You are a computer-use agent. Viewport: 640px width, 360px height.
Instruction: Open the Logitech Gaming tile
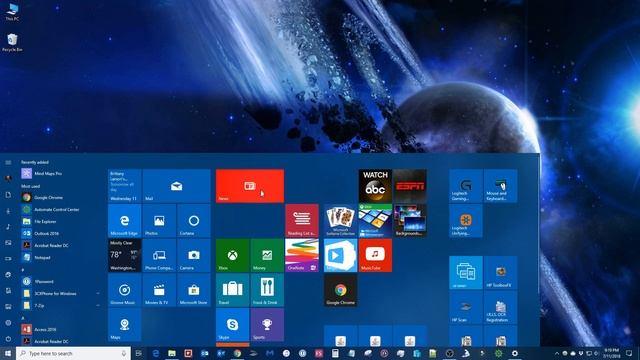466,186
